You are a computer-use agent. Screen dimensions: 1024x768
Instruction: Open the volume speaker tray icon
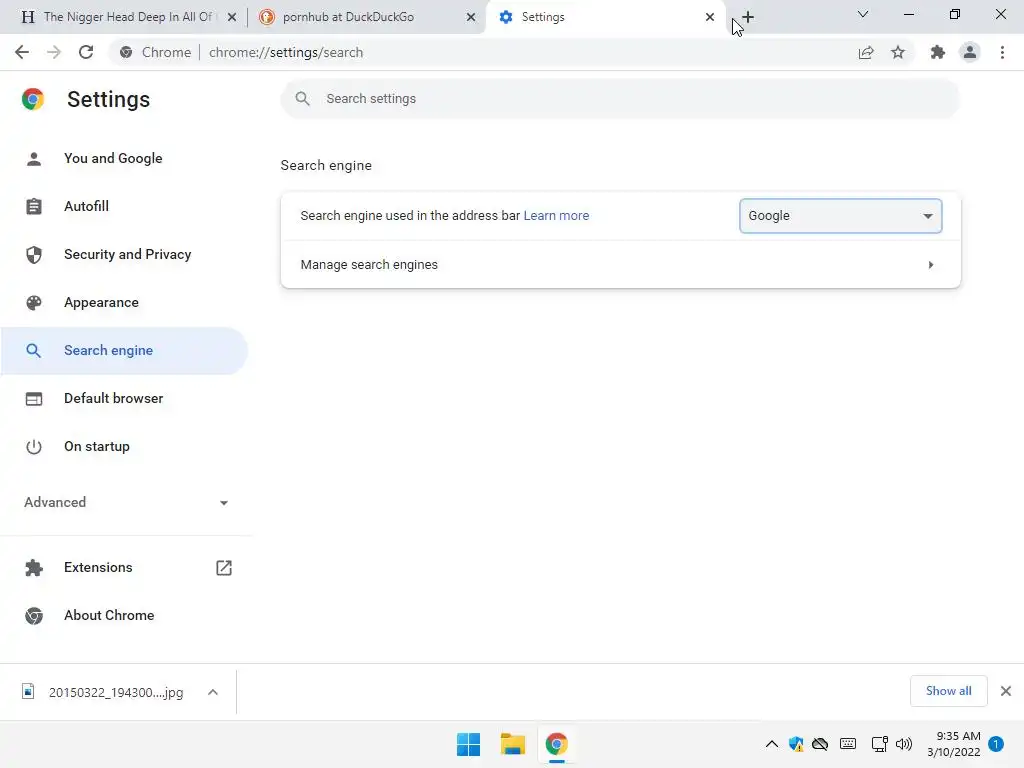(904, 744)
